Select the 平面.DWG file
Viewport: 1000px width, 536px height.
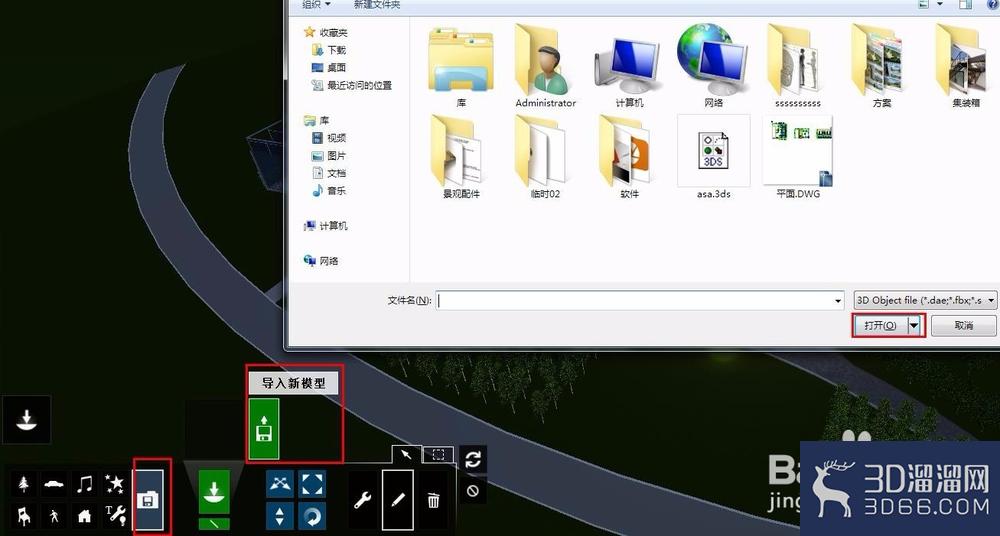click(798, 157)
